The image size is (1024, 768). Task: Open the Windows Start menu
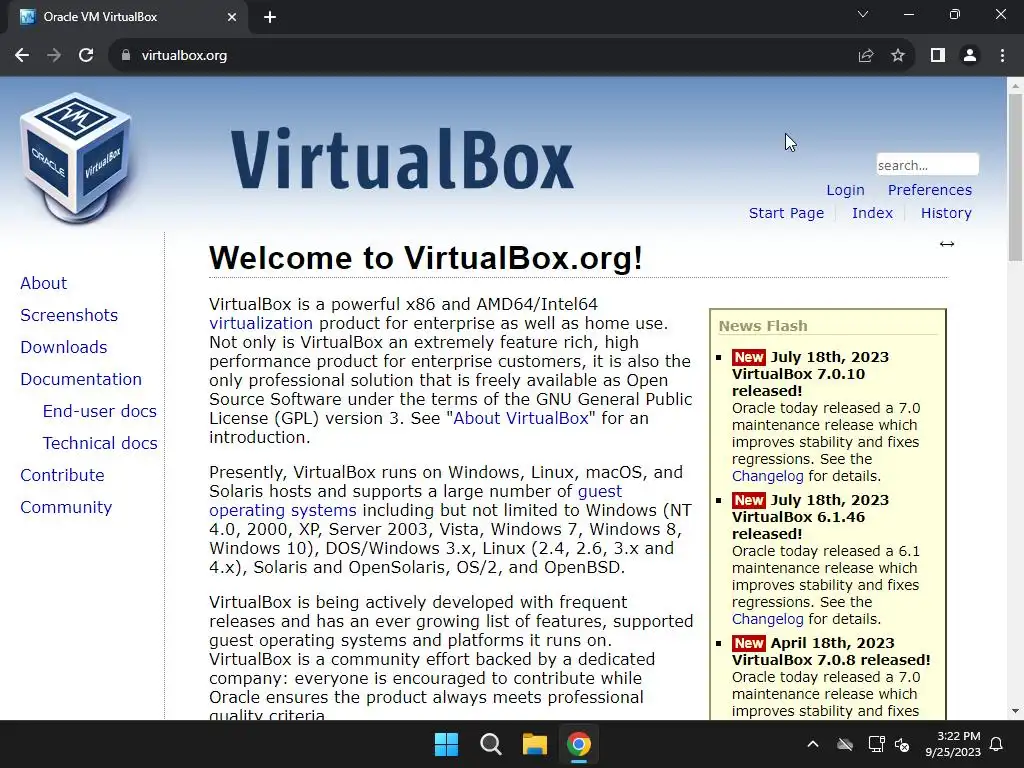[447, 744]
